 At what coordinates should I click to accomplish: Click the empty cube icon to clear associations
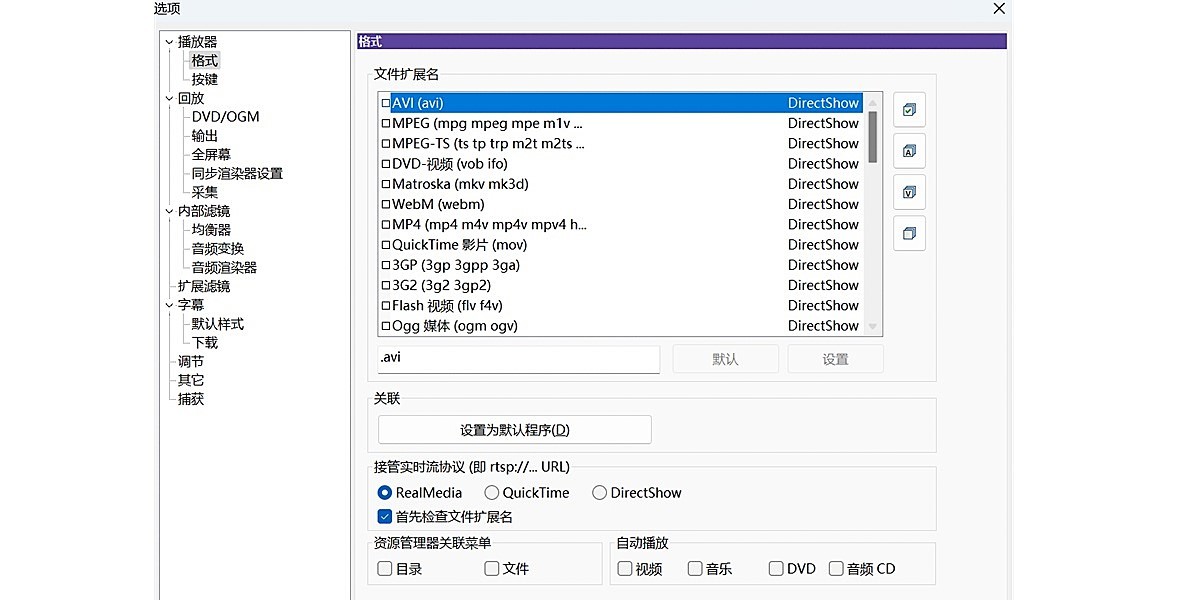point(909,233)
